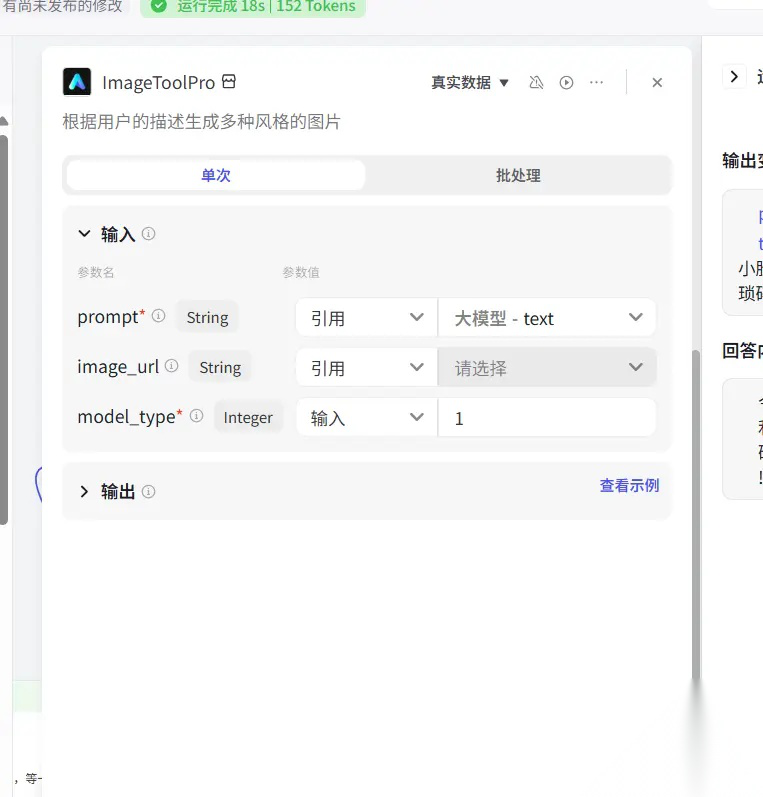763x797 pixels.
Task: Switch to the 单次 tab
Action: click(x=216, y=175)
